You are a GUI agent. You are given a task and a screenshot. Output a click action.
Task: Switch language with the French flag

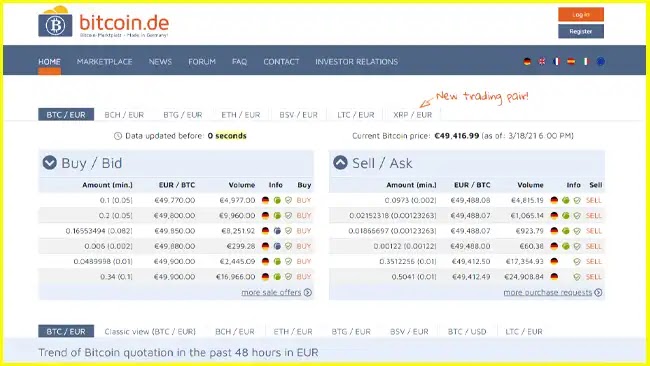click(x=556, y=61)
